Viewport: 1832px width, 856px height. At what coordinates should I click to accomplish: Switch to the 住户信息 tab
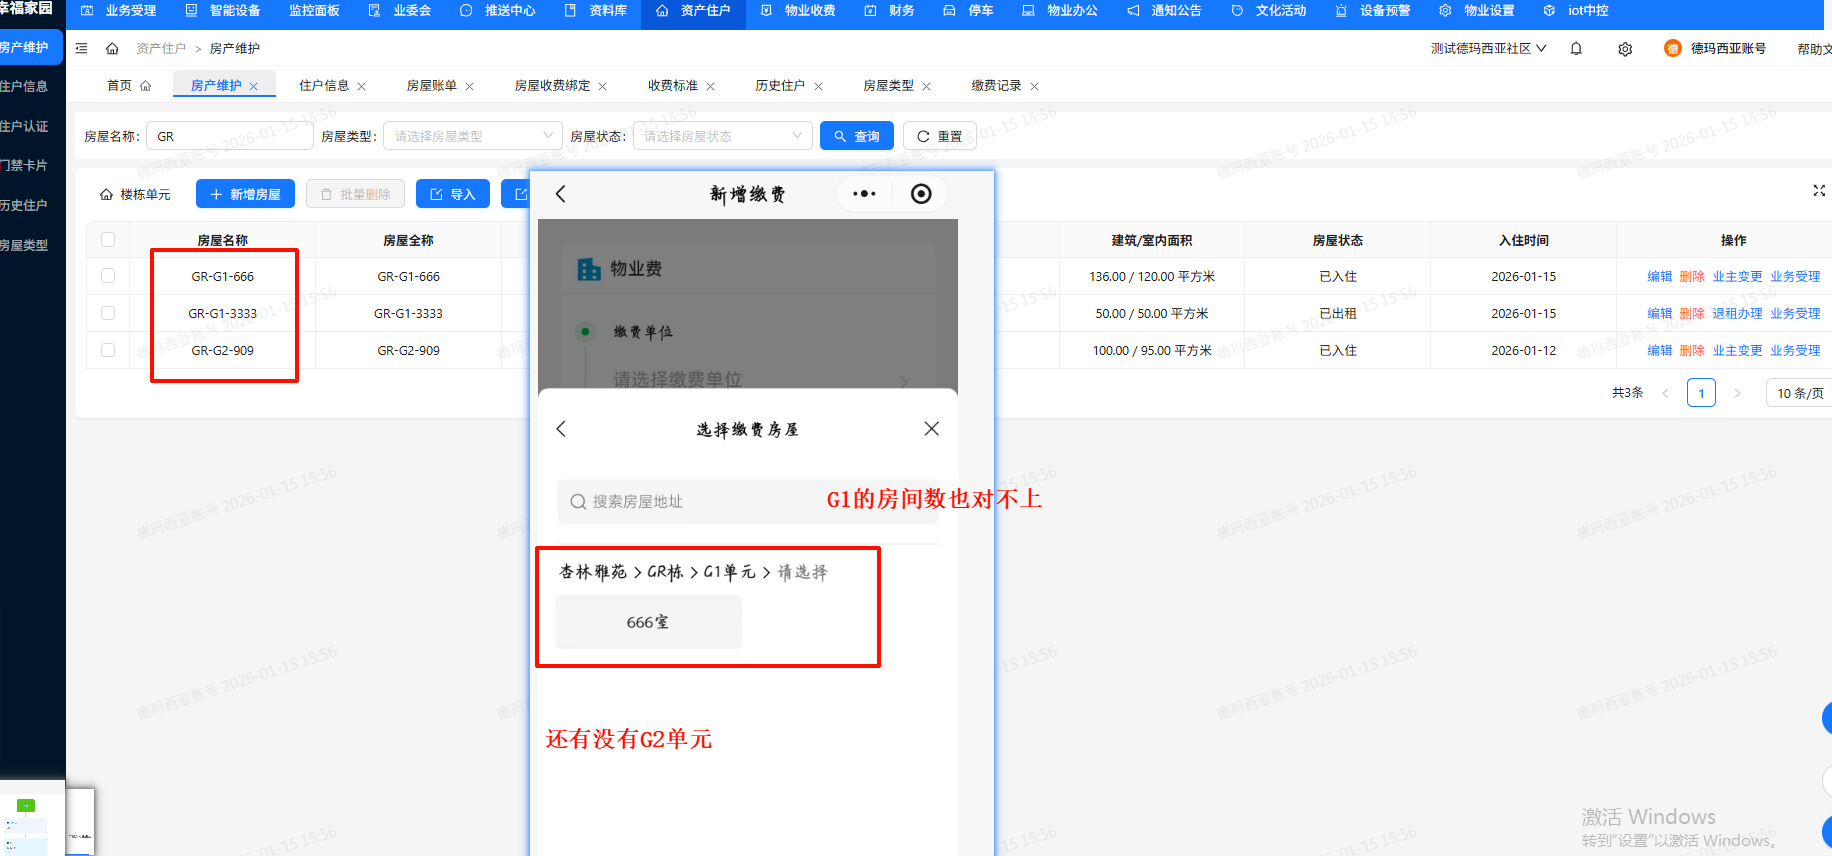point(323,86)
